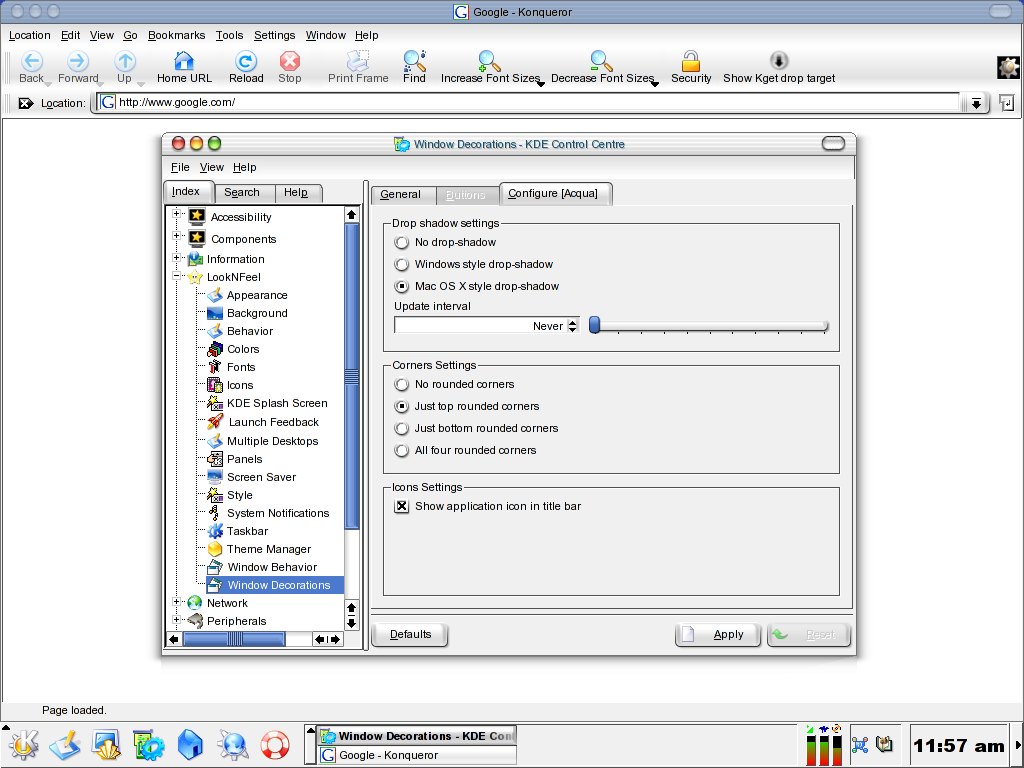Screen dimensions: 1024x768
Task: Open the Home URL icon
Action: 184,61
